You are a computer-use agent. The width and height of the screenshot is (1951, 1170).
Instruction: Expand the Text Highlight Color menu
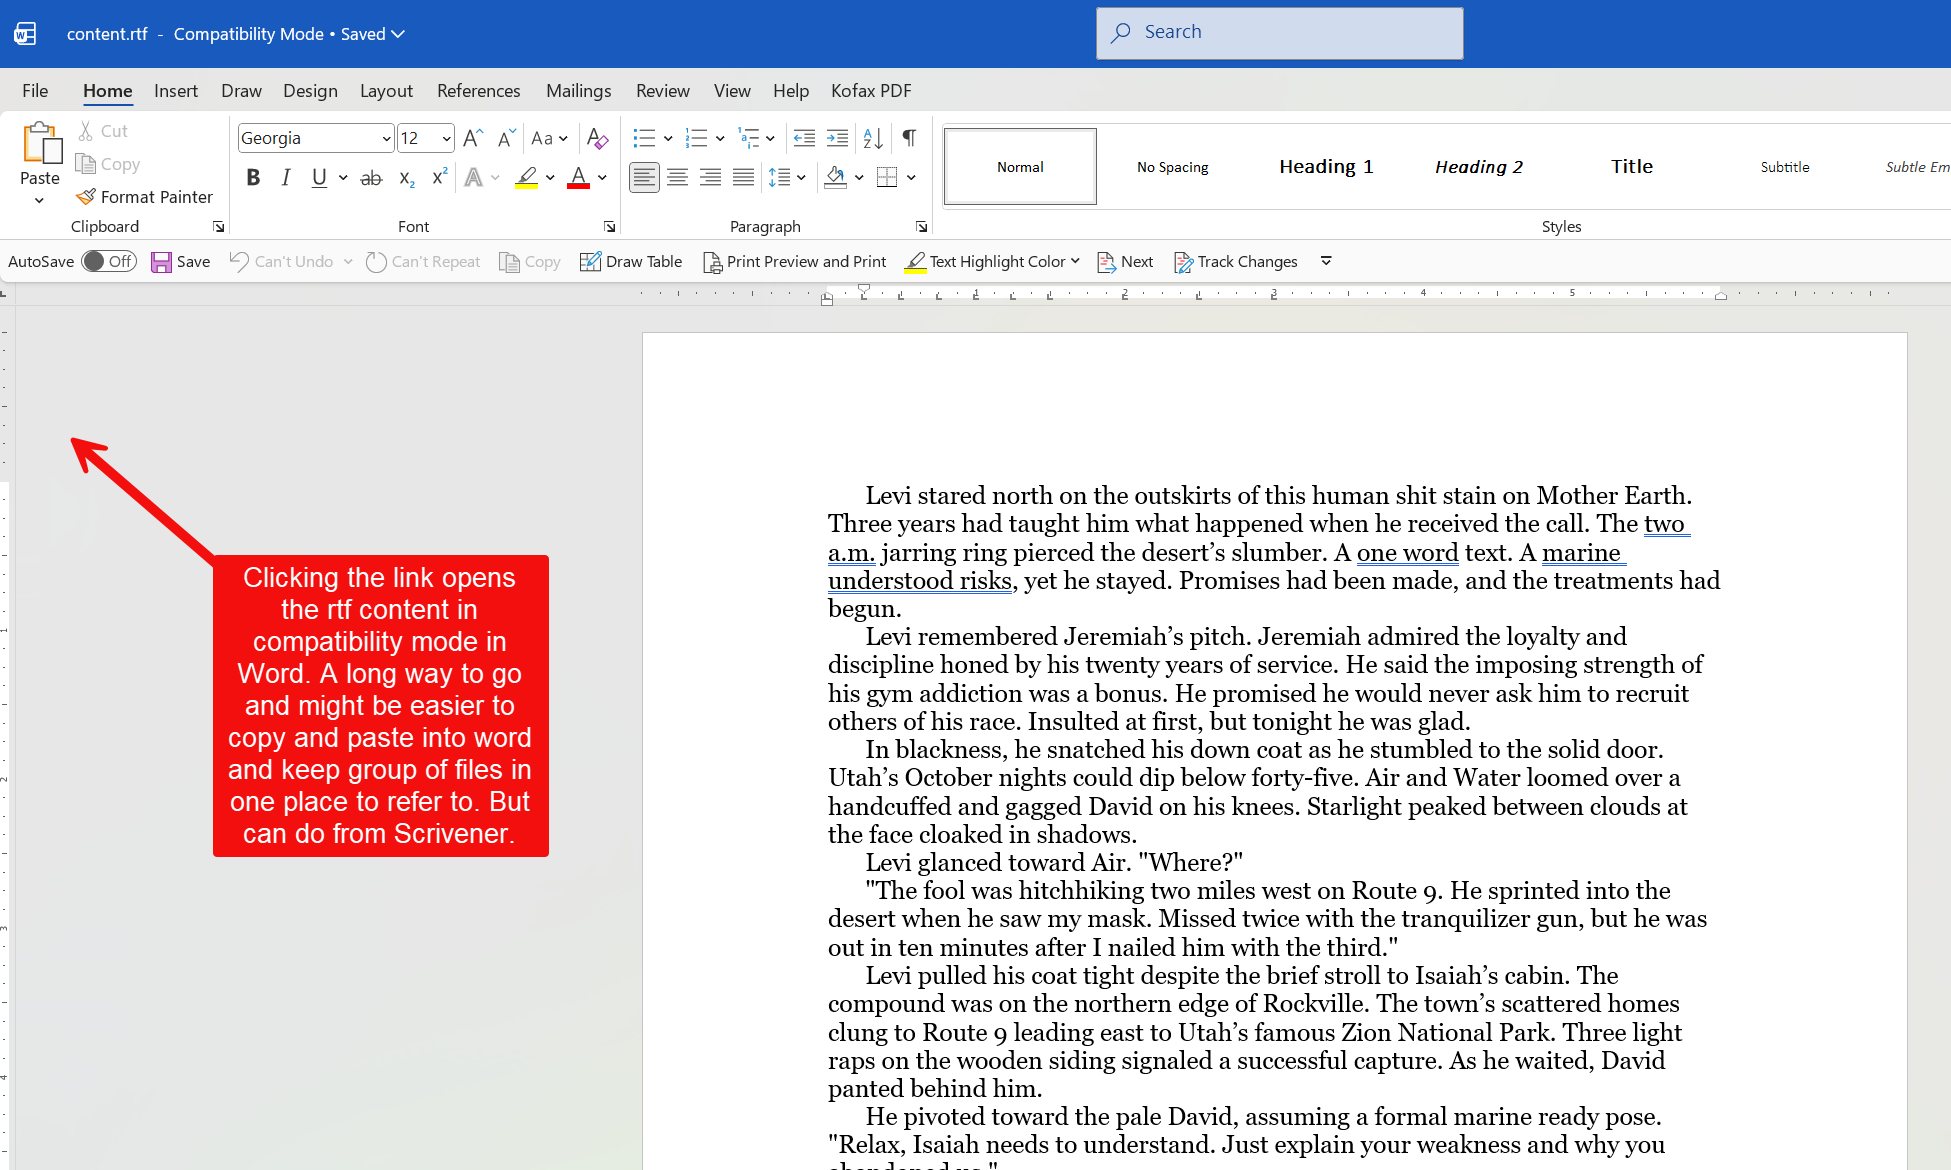pos(1075,261)
